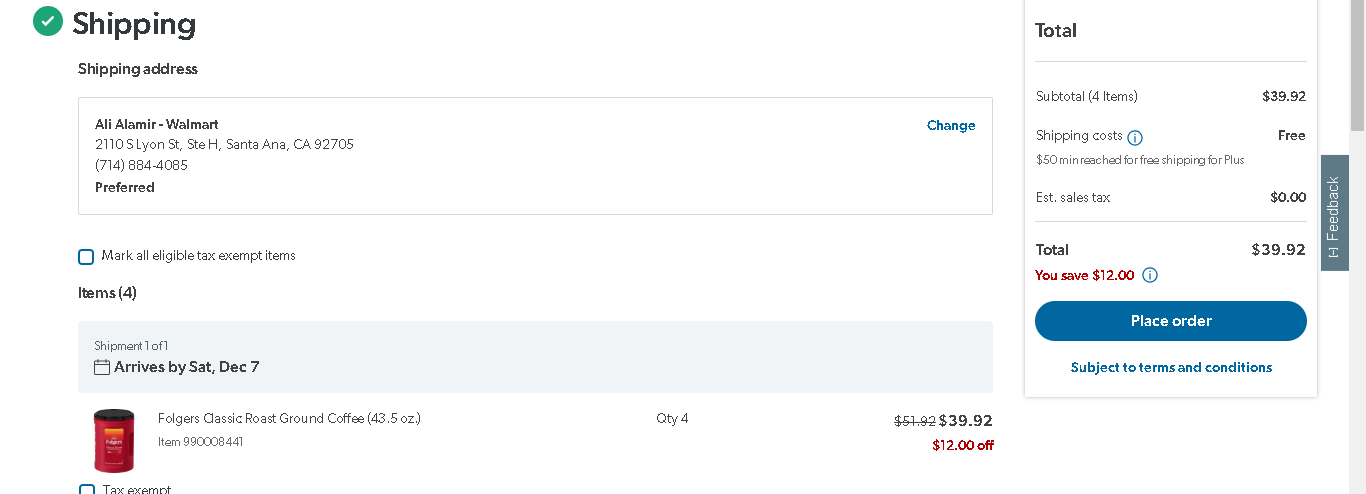
Task: Click the Ali Alamir shipping address card
Action: [535, 156]
